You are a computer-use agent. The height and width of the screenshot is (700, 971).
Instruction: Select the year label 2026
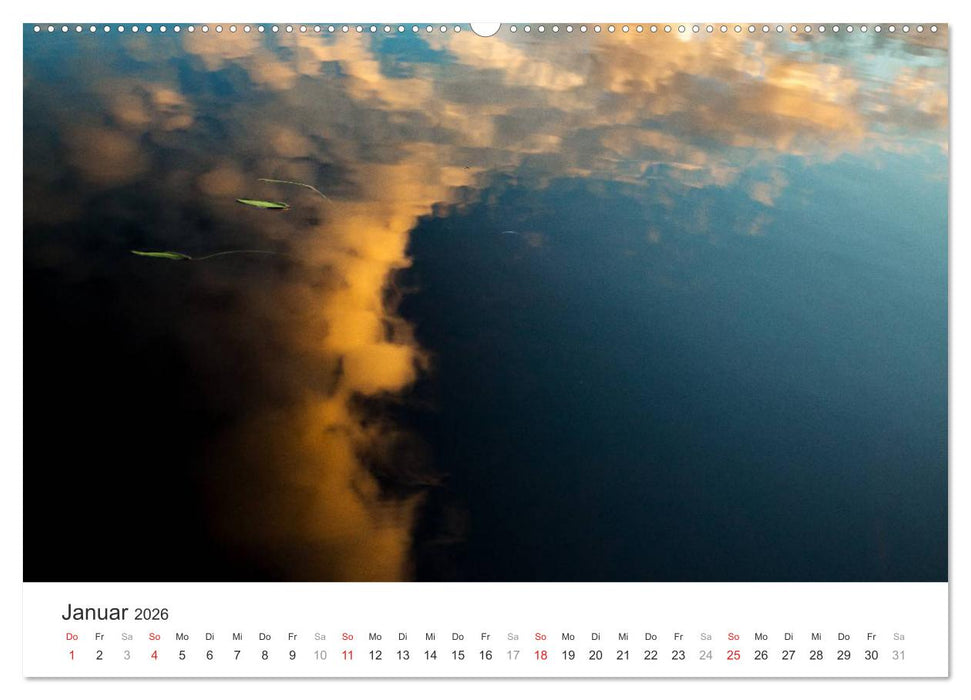click(x=153, y=614)
